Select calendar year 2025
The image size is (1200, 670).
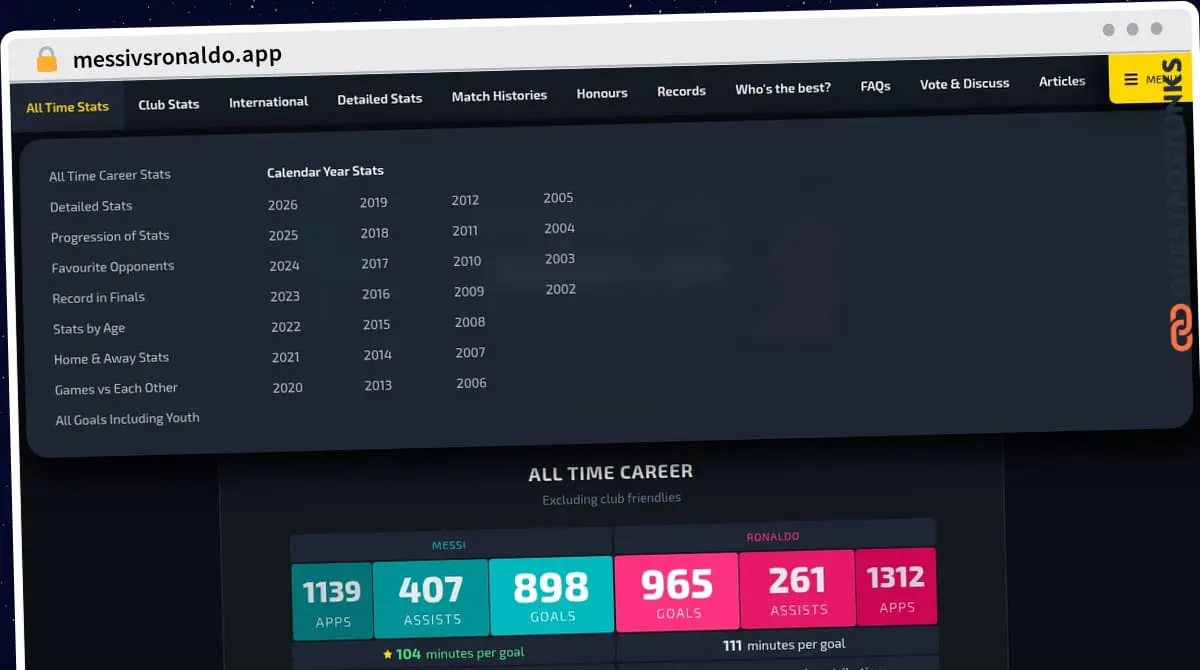[x=284, y=236]
